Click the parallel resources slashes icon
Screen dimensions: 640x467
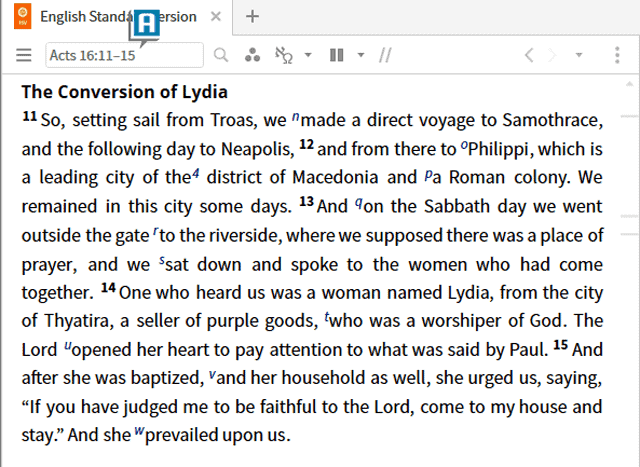(385, 55)
